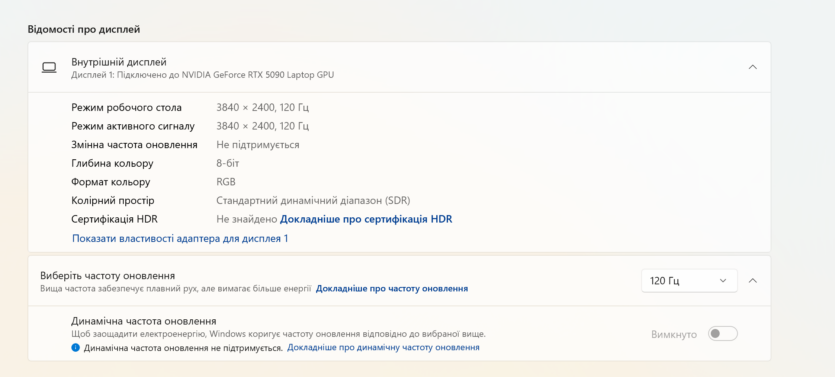Click the laptop icon beside Внутрішній дисплей
Viewport: 835px width, 377px height.
[x=49, y=68]
